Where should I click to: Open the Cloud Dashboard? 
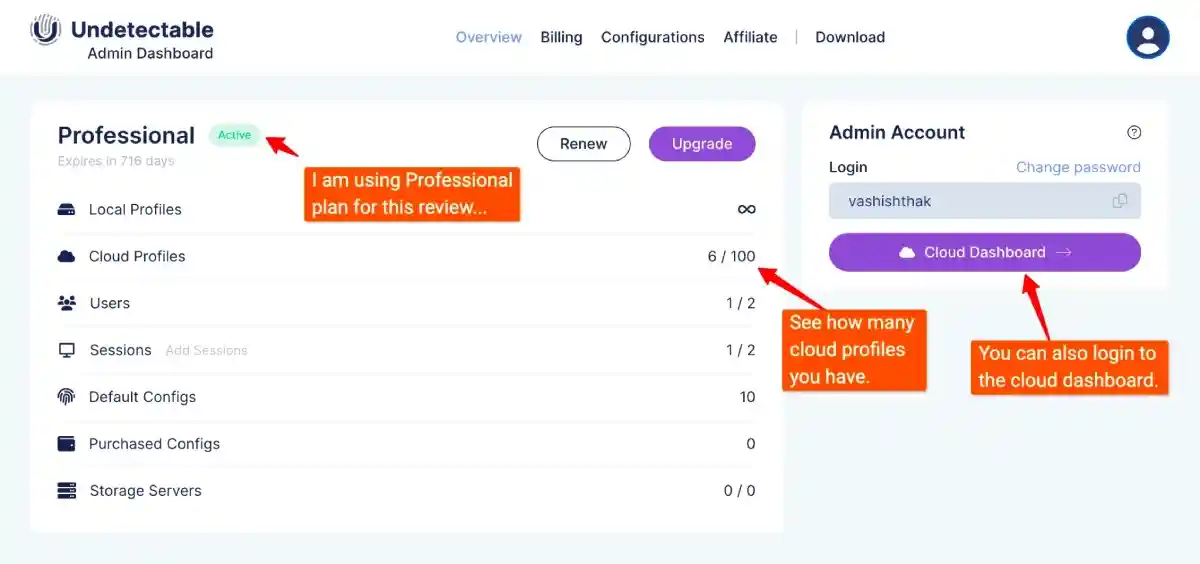point(985,252)
